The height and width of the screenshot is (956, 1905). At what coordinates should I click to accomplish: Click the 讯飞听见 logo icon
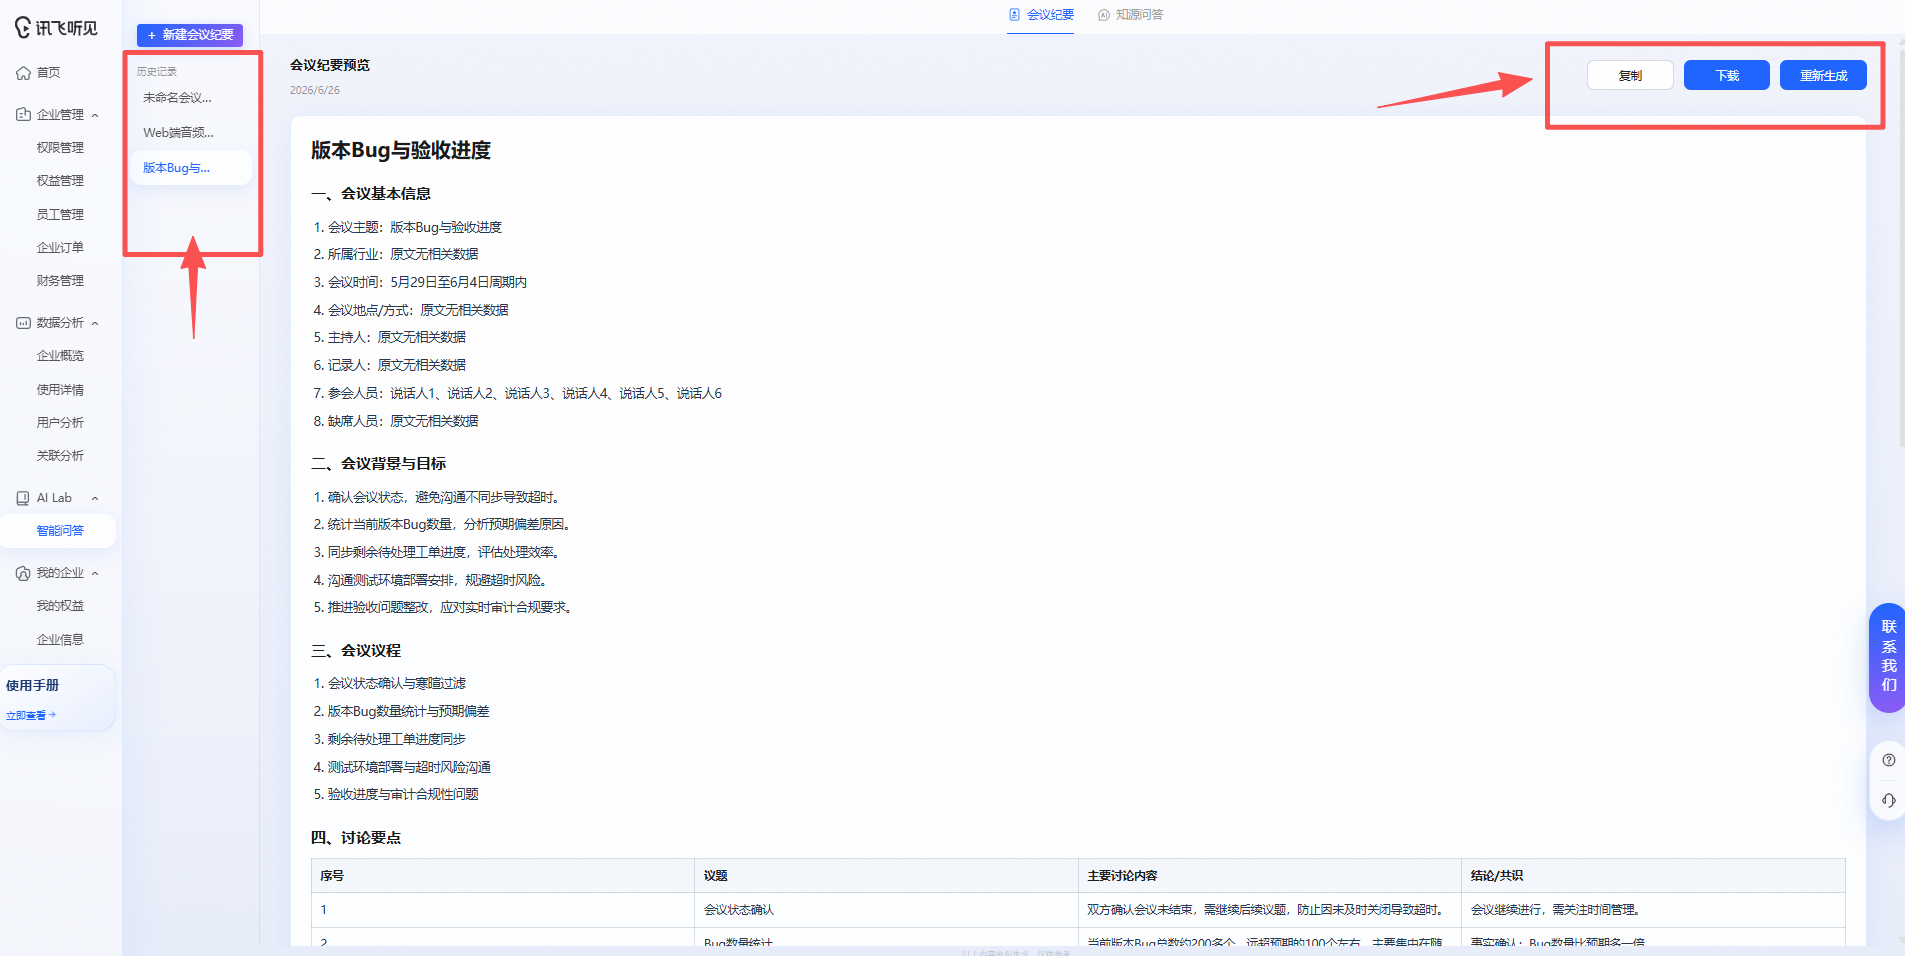coord(23,27)
